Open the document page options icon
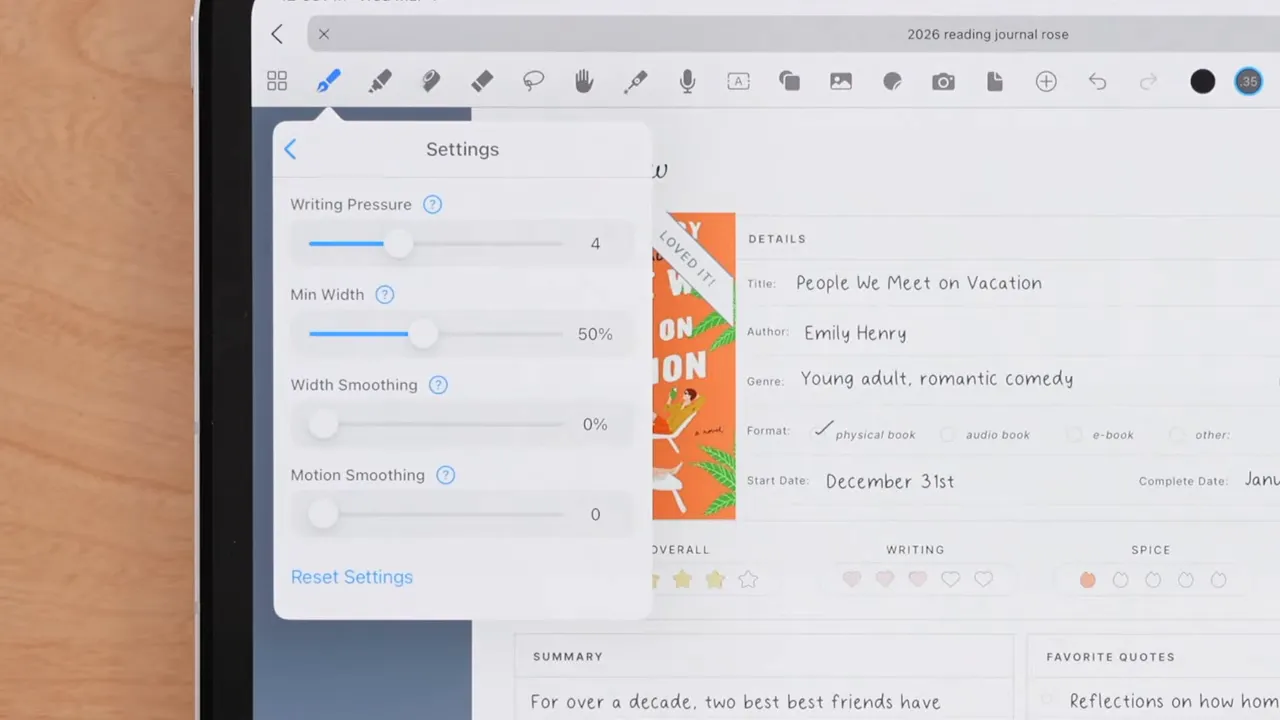The height and width of the screenshot is (720, 1280). click(995, 82)
